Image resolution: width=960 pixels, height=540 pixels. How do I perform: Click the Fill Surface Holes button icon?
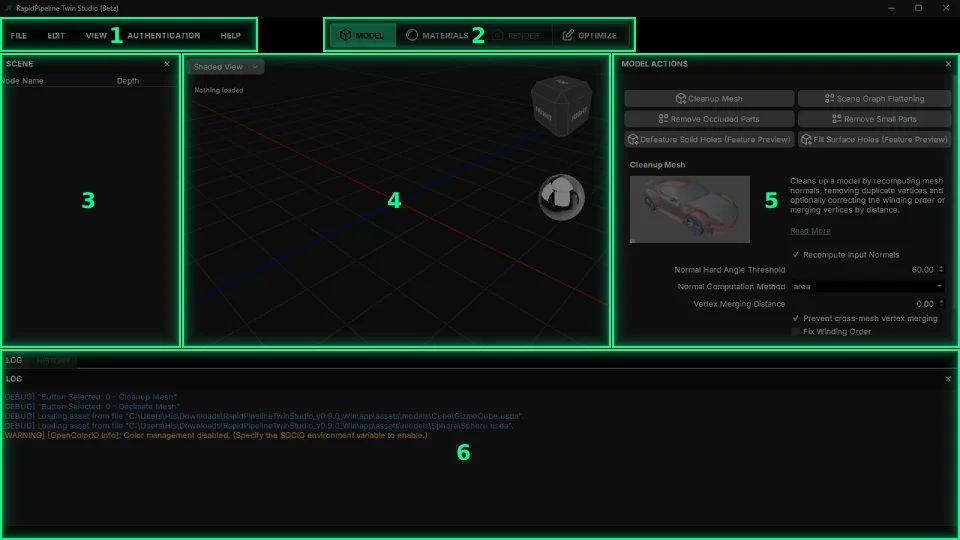[806, 140]
